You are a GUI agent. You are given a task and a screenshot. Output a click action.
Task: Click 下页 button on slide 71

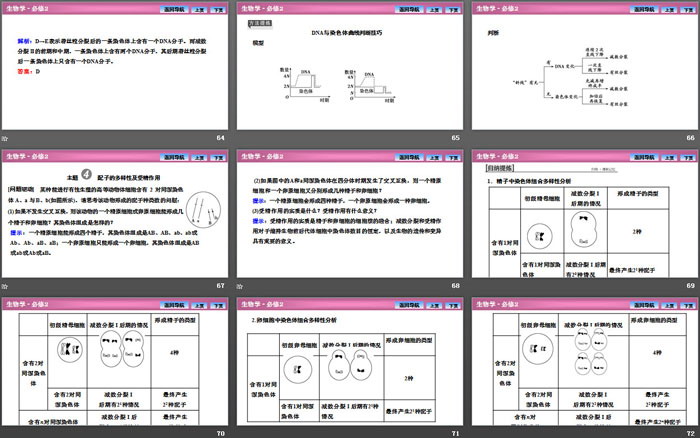click(453, 305)
